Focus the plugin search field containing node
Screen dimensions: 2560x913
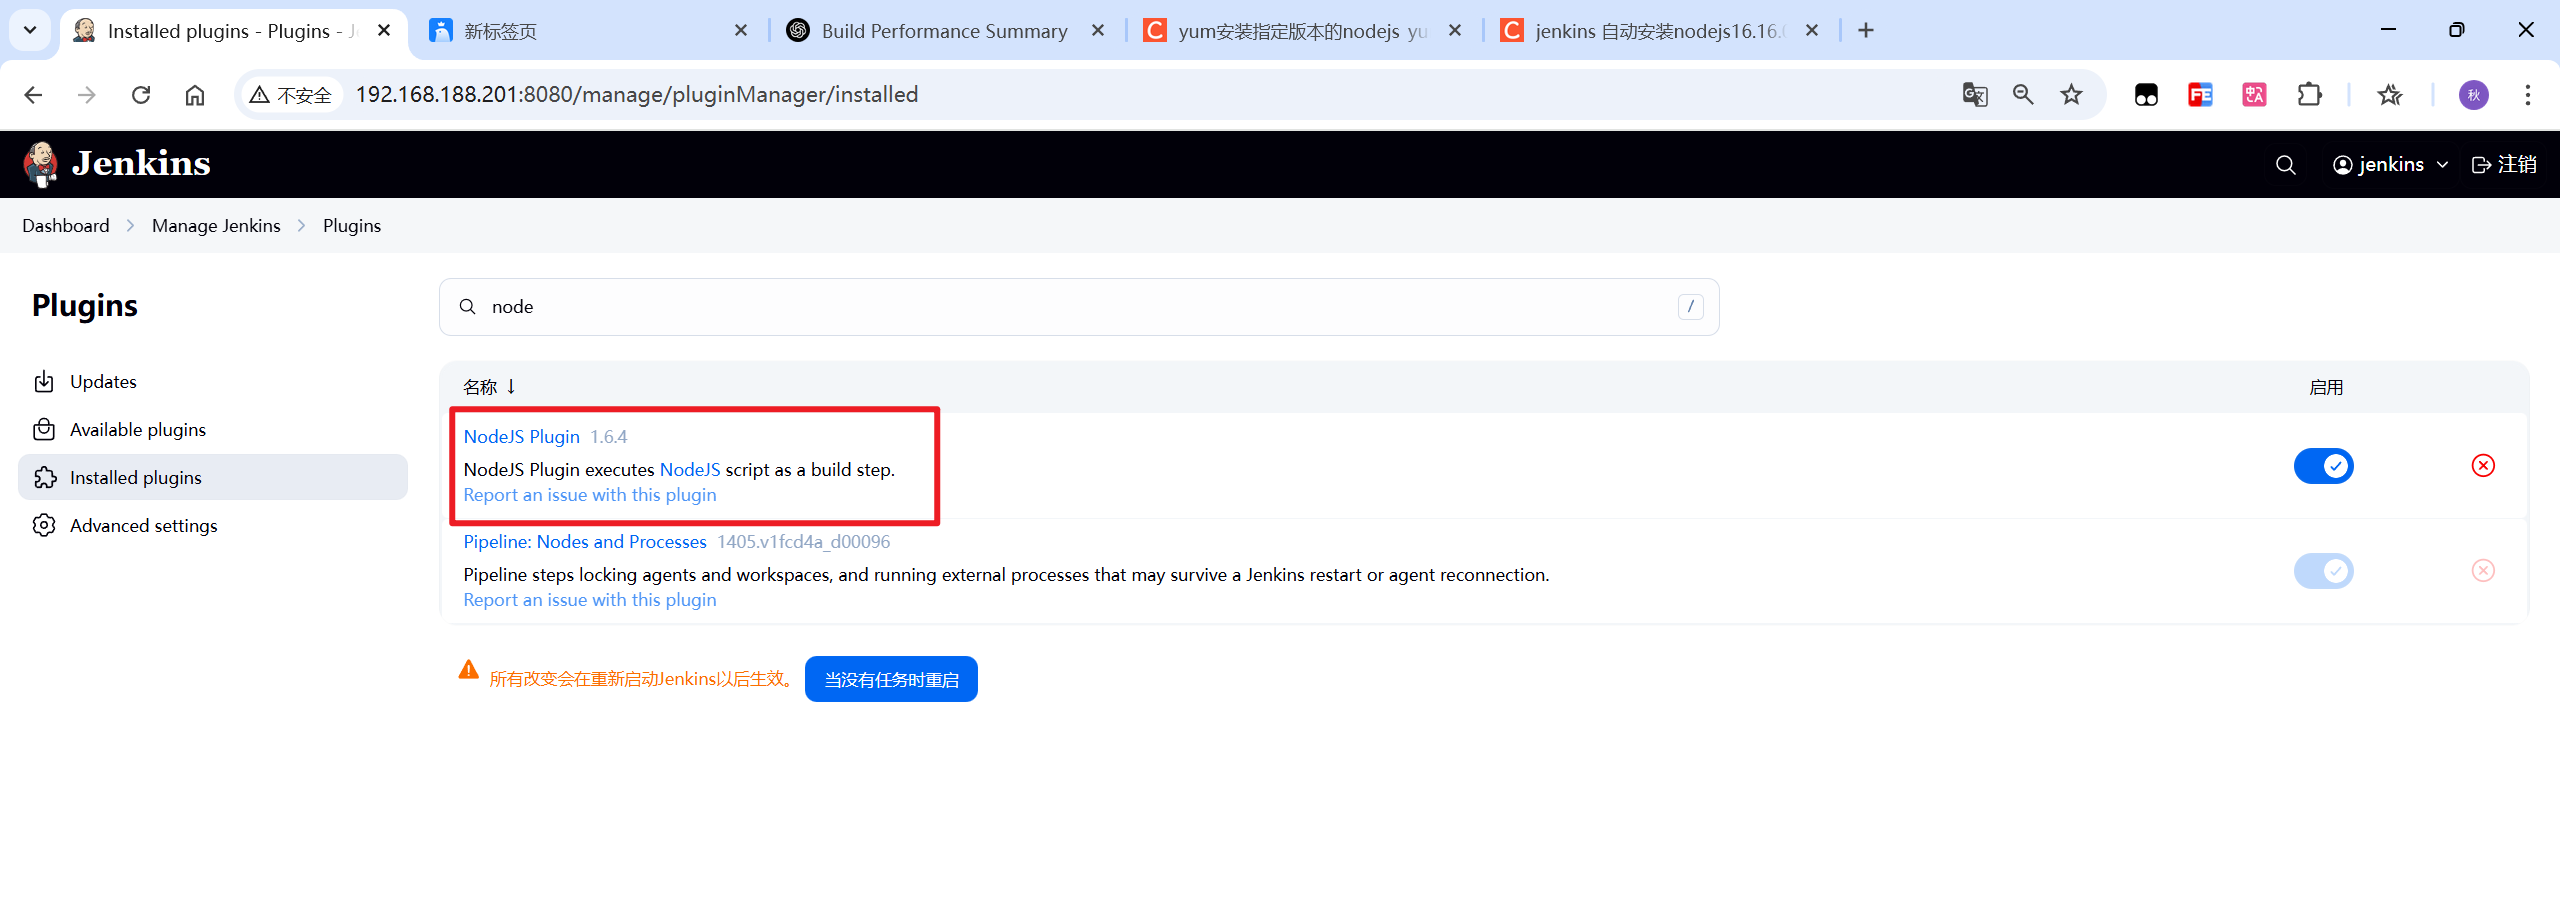[1079, 307]
